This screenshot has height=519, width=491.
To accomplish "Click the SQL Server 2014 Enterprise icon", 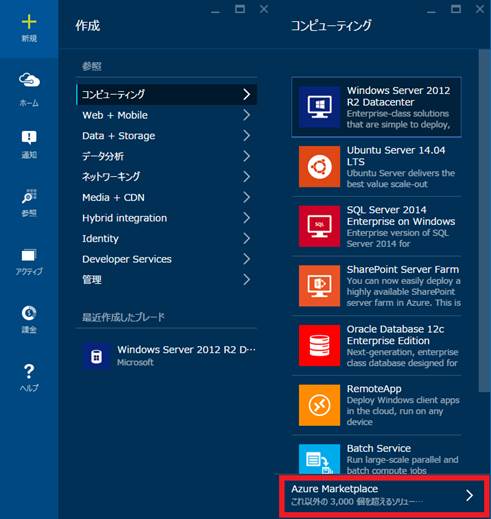I will tap(319, 226).
